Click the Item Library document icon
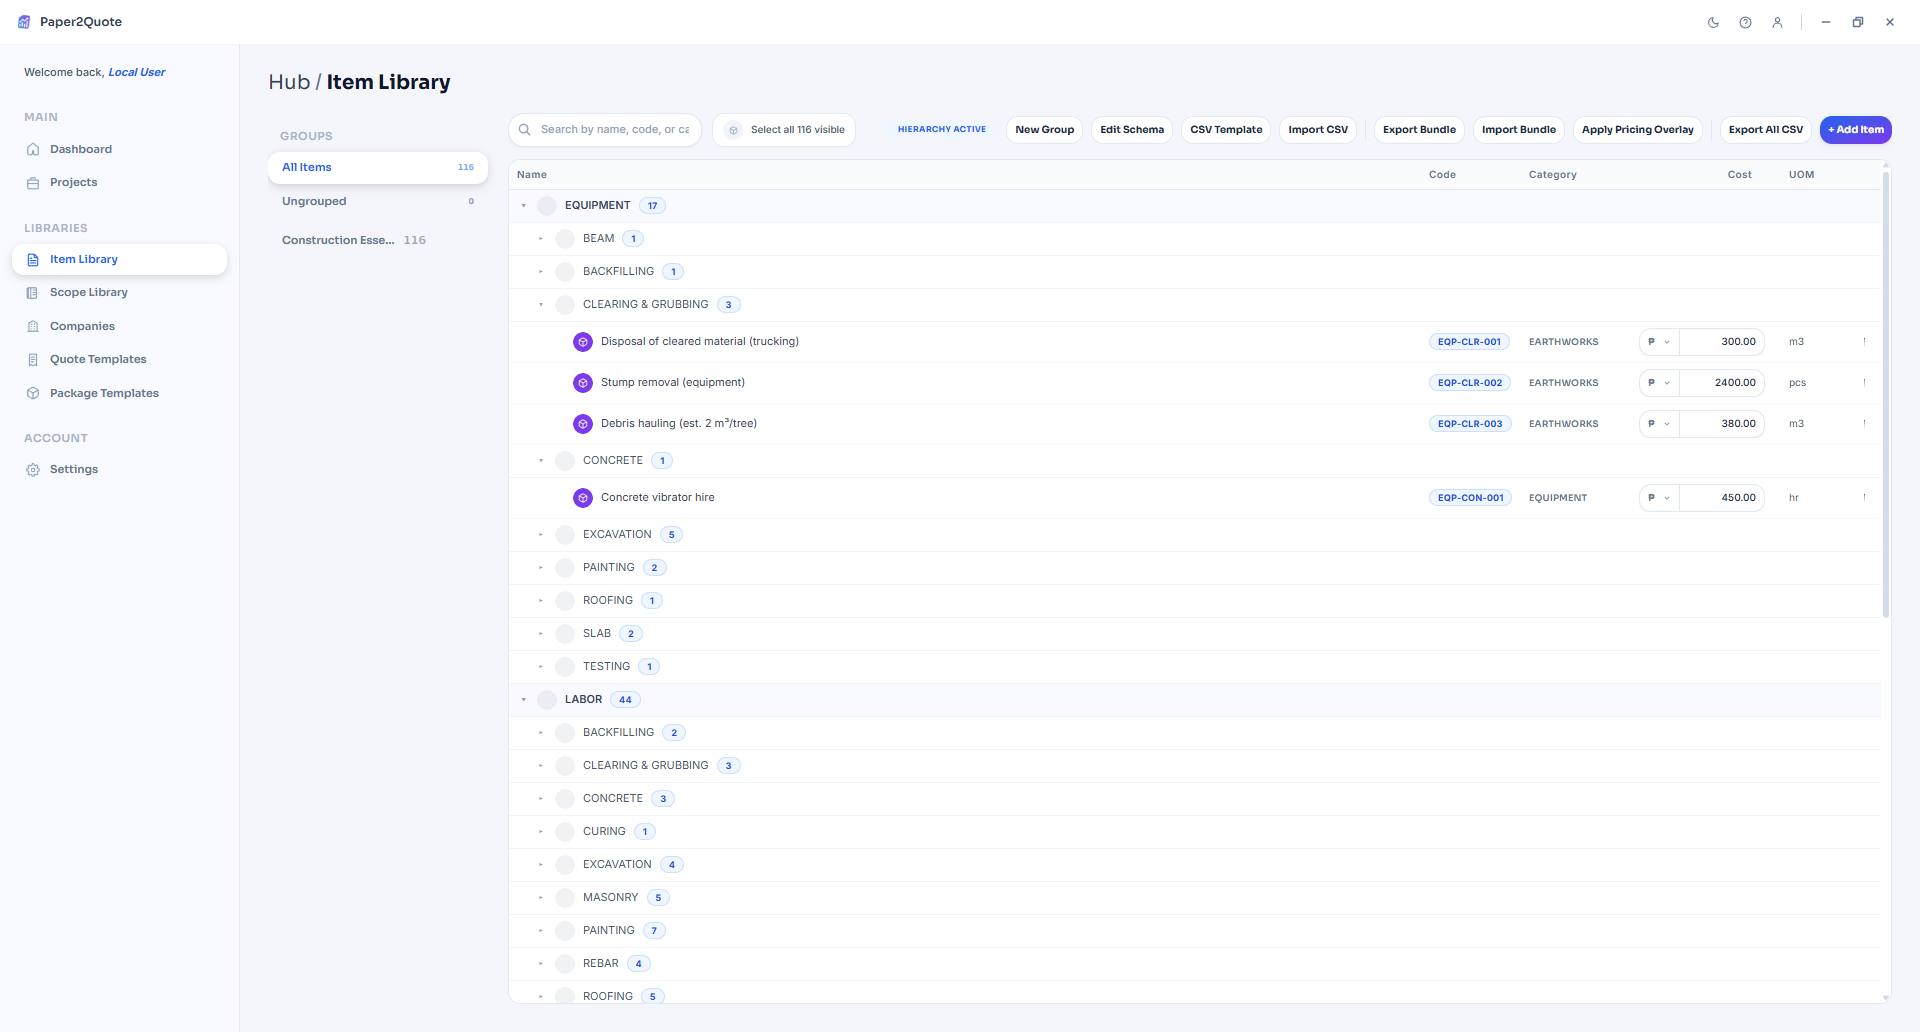This screenshot has width=1920, height=1032. click(33, 260)
